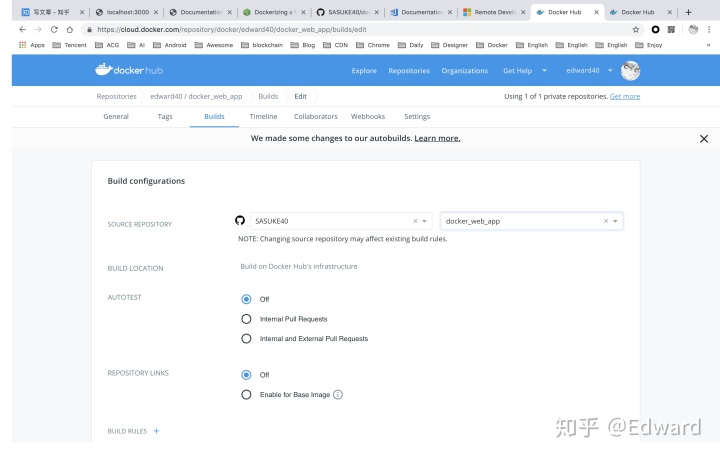Switch to the Builds tab
Screen dimensions: 720x456
pos(214,117)
